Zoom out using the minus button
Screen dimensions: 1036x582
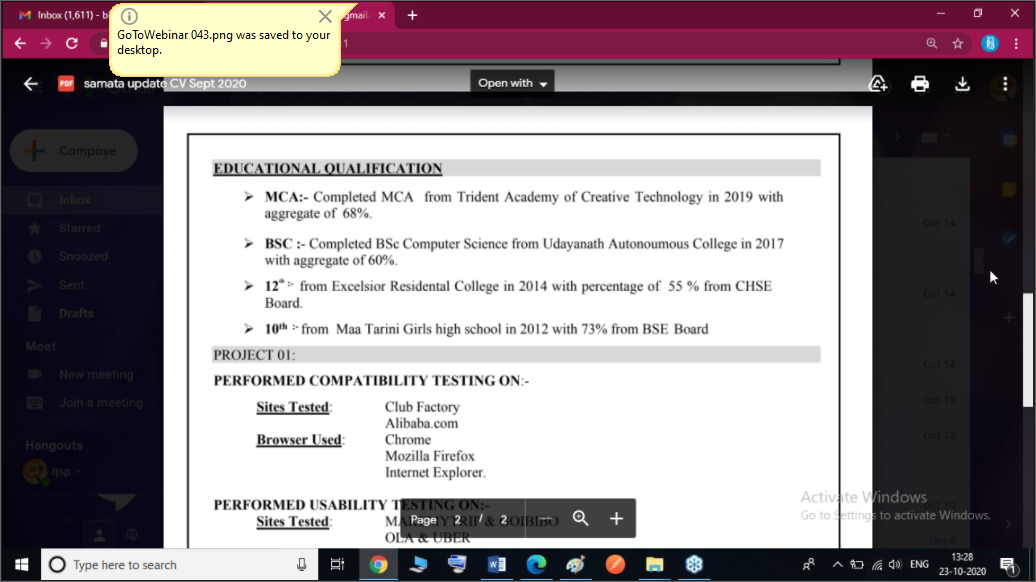[x=544, y=518]
